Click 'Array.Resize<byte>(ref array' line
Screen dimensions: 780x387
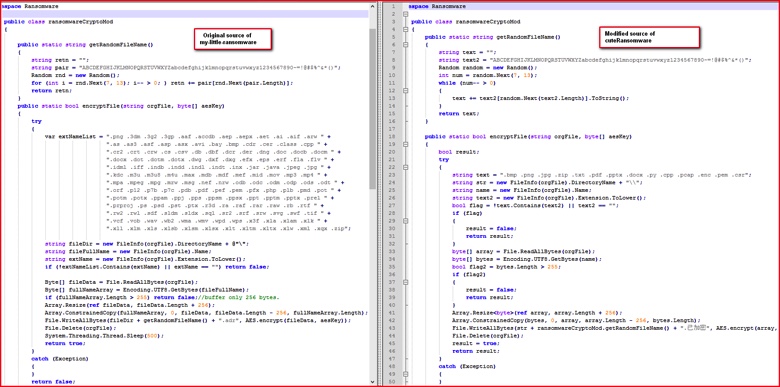[x=537, y=312]
